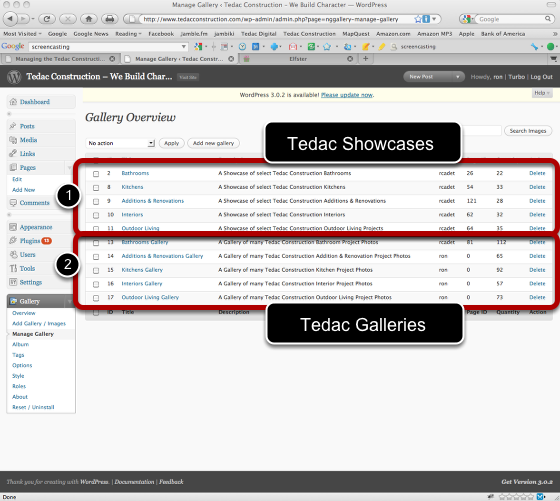Screen dimensions: 560x501
Task: Expand the Help dropdown tab
Action: (x=542, y=93)
